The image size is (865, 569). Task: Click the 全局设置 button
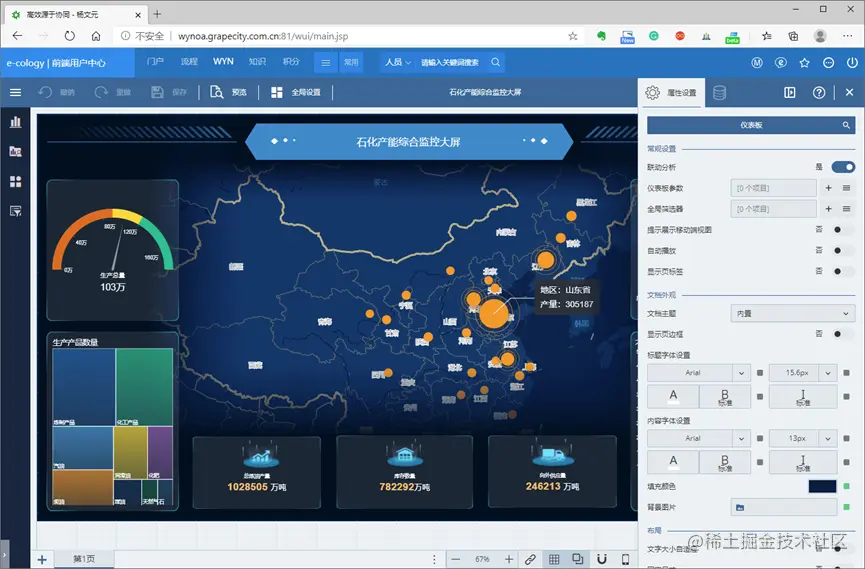point(296,92)
